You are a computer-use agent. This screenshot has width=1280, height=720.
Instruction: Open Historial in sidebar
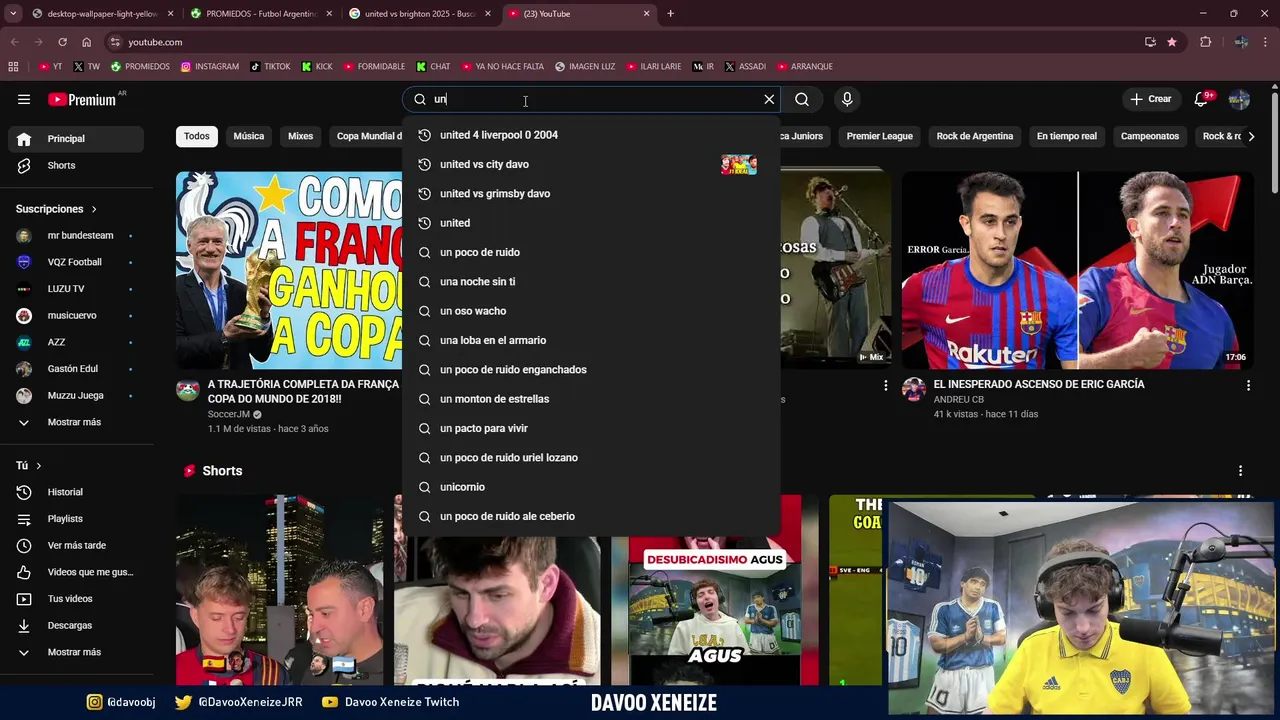point(76,492)
